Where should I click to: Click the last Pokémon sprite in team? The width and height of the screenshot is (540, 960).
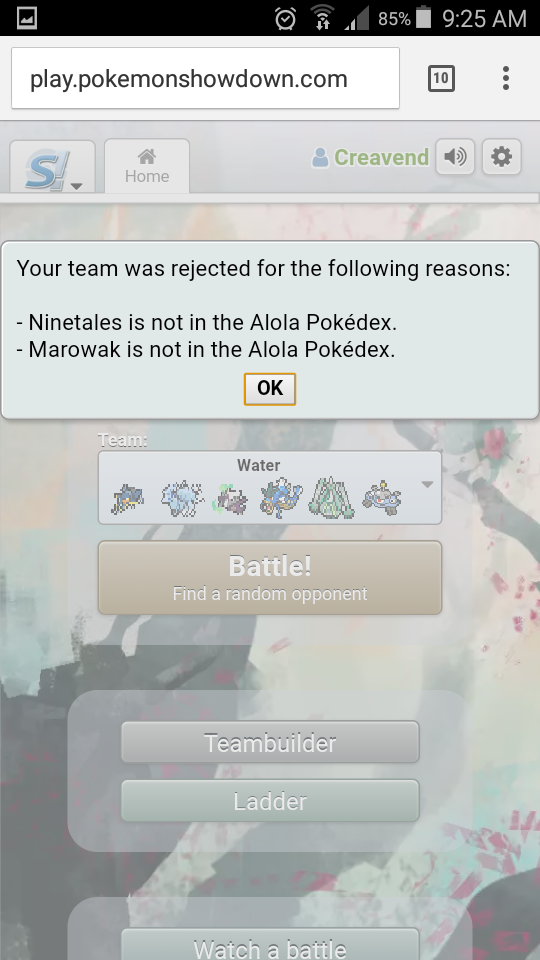point(382,498)
